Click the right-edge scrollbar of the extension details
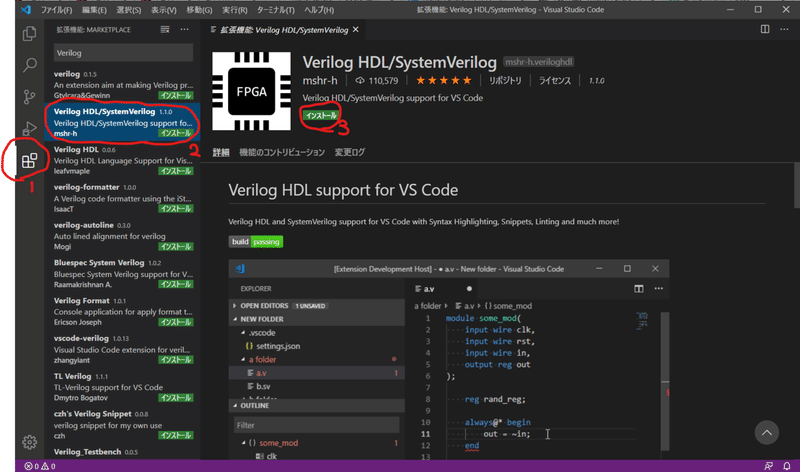The height and width of the screenshot is (472, 800). click(x=797, y=185)
